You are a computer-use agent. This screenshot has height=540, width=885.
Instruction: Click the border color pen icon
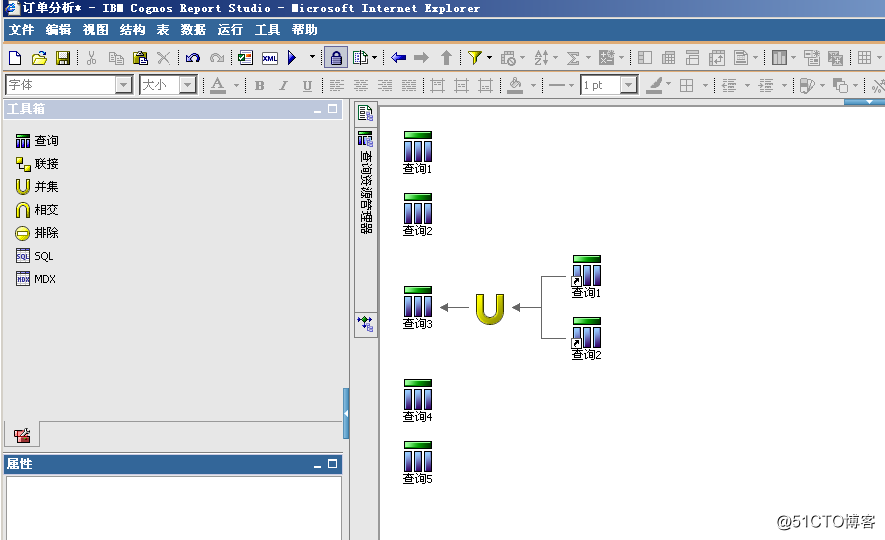pos(655,85)
